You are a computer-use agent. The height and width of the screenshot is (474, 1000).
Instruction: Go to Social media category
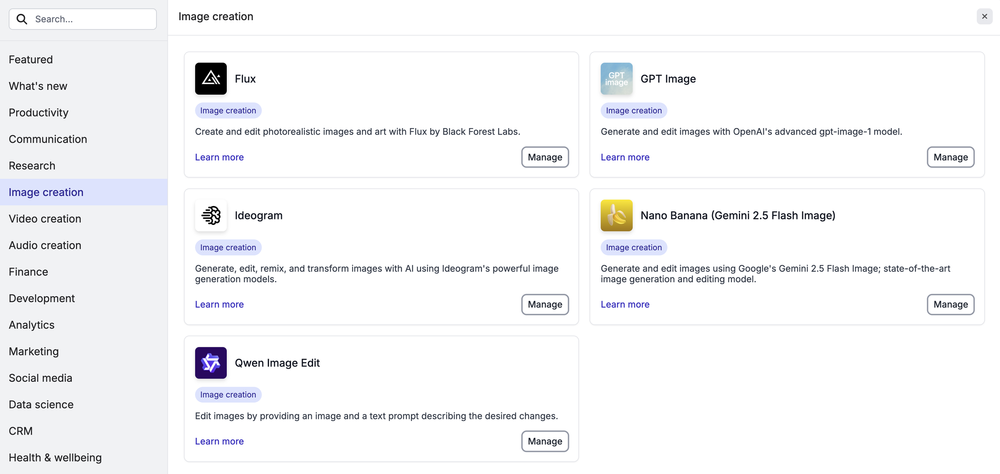click(84, 378)
